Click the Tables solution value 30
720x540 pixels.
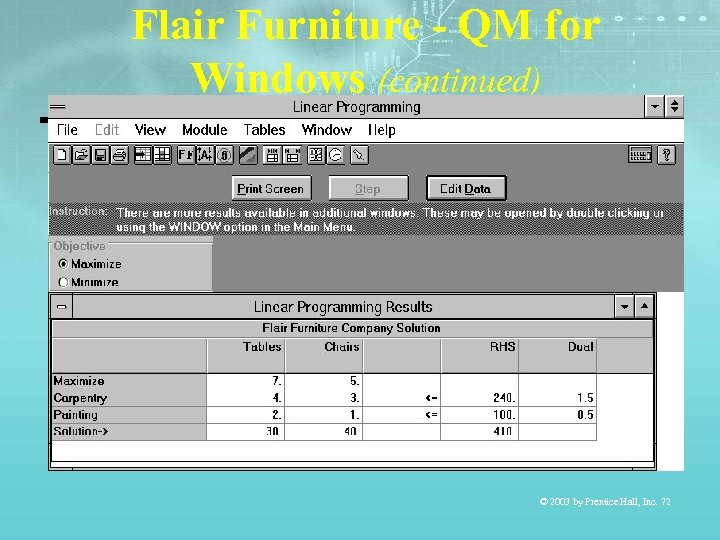(x=246, y=432)
